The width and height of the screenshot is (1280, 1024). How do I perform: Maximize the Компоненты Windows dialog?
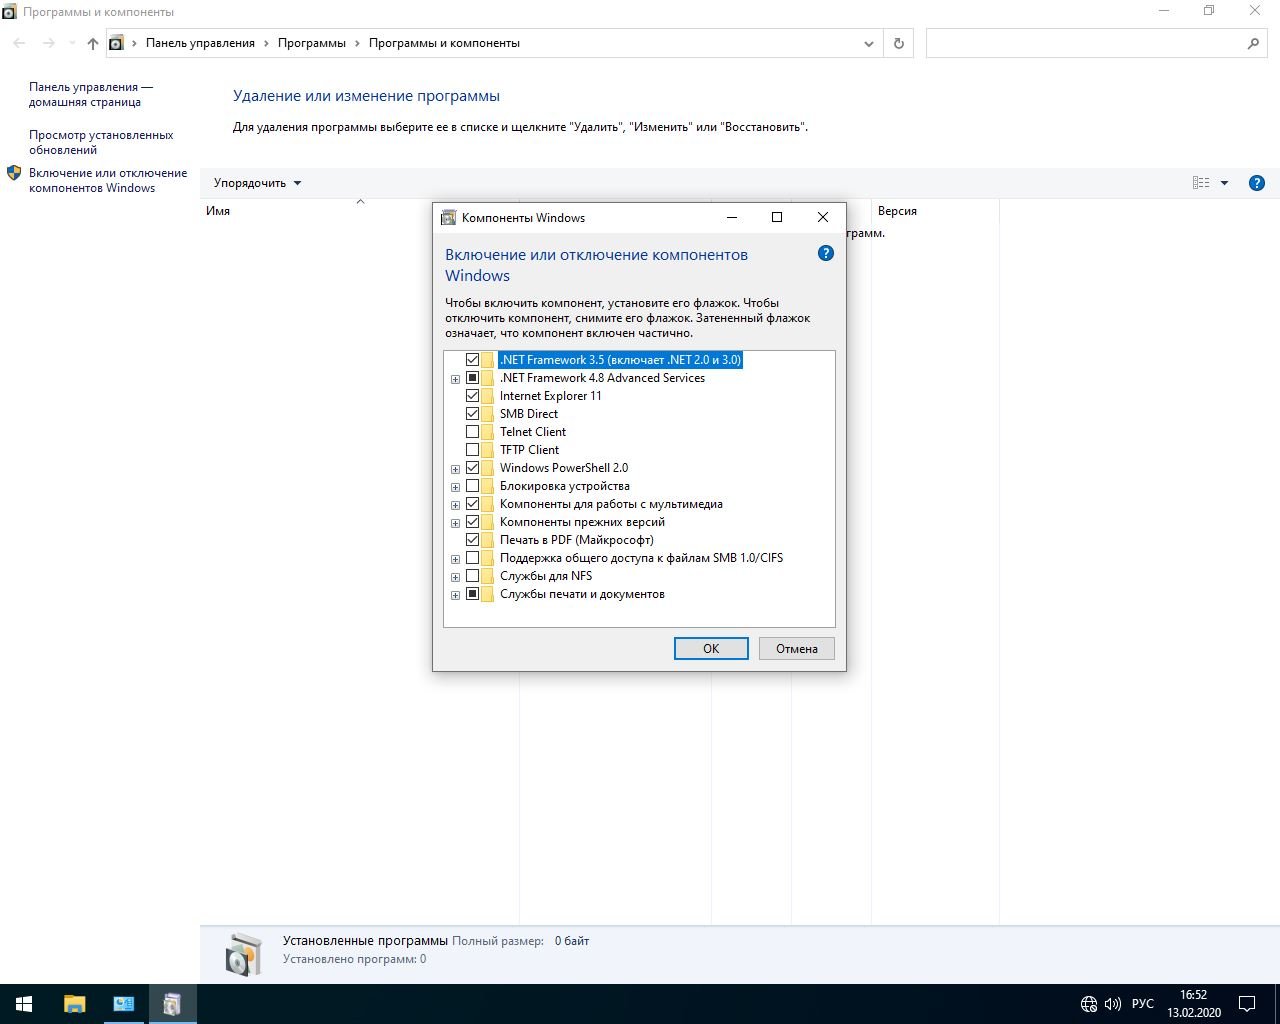[777, 217]
